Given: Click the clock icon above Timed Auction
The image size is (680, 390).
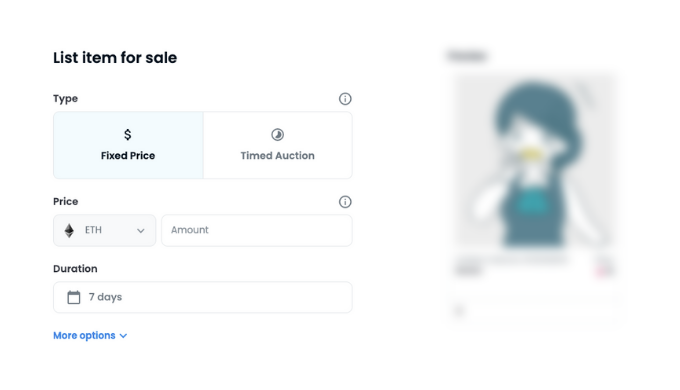Looking at the screenshot, I should click(x=278, y=135).
